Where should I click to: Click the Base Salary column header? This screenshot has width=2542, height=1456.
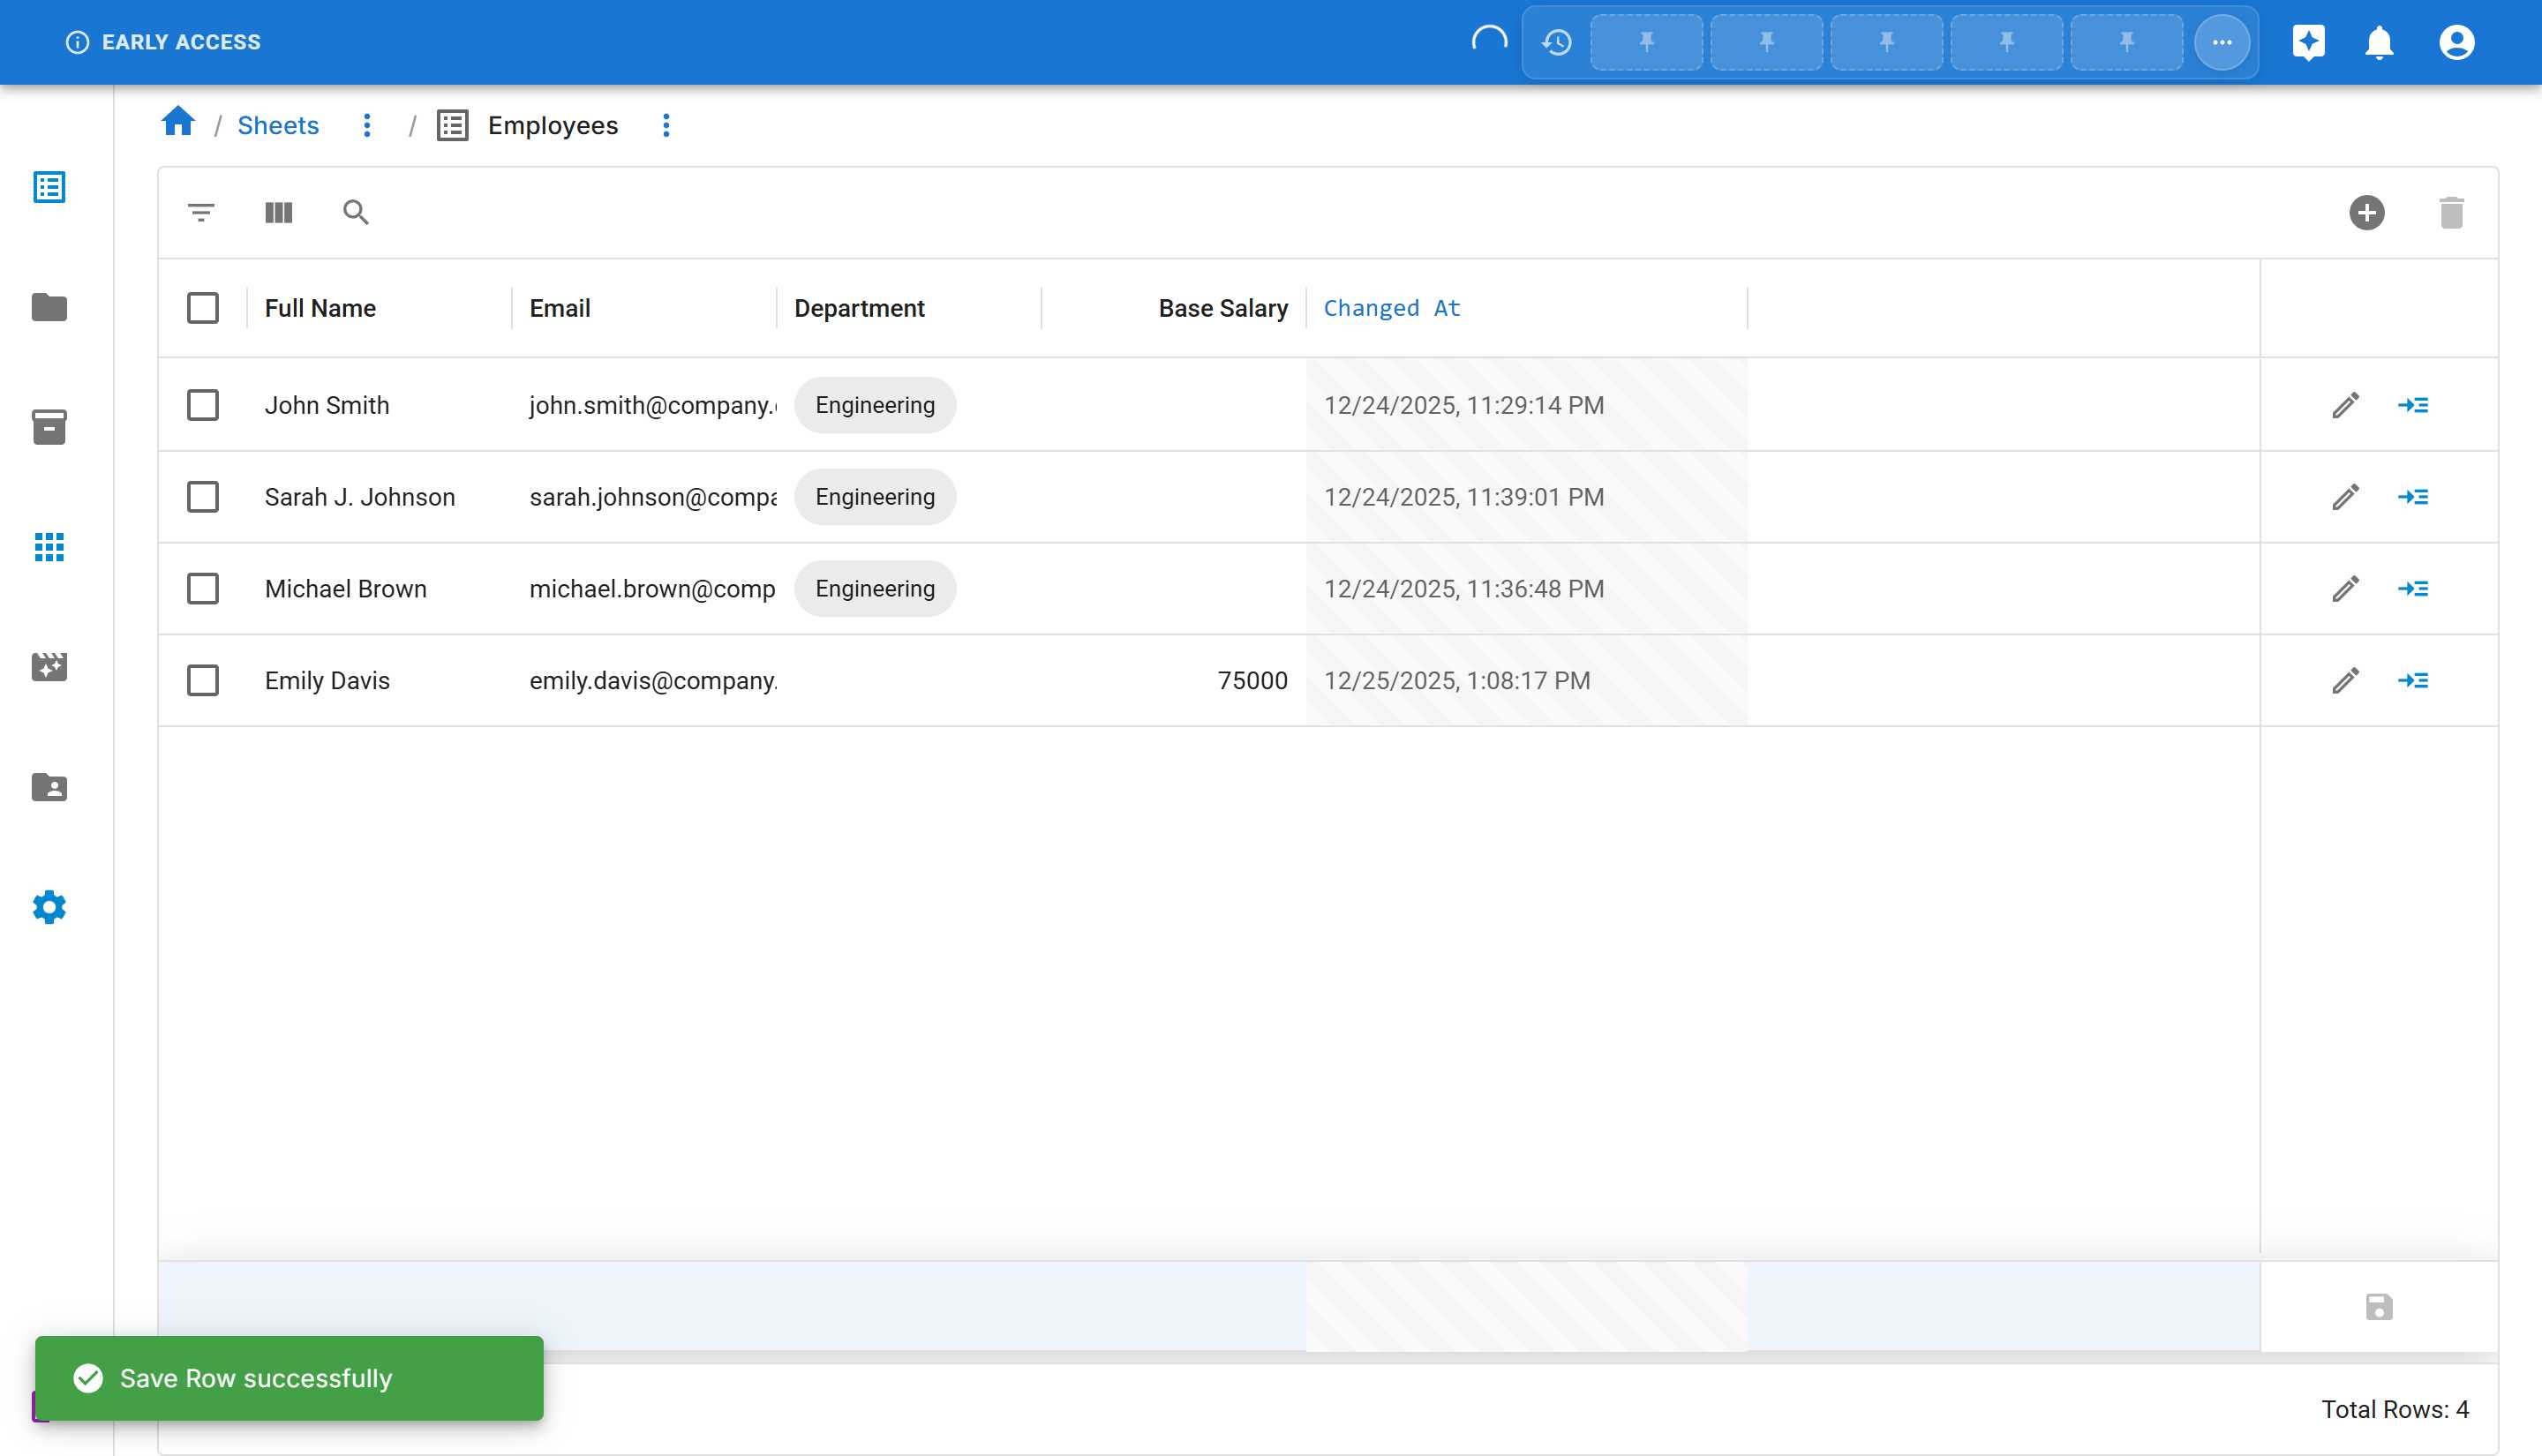1222,308
